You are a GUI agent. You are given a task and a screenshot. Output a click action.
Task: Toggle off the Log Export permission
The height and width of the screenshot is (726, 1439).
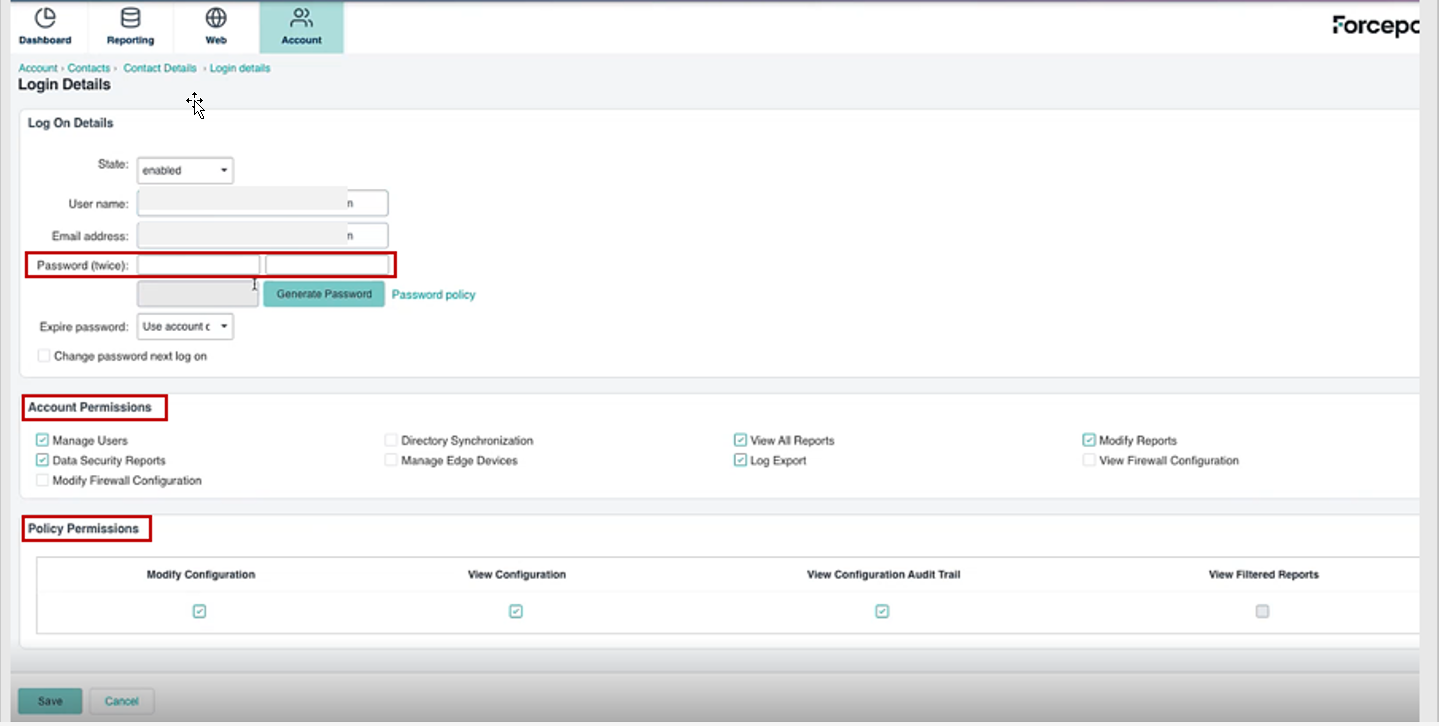(x=739, y=460)
